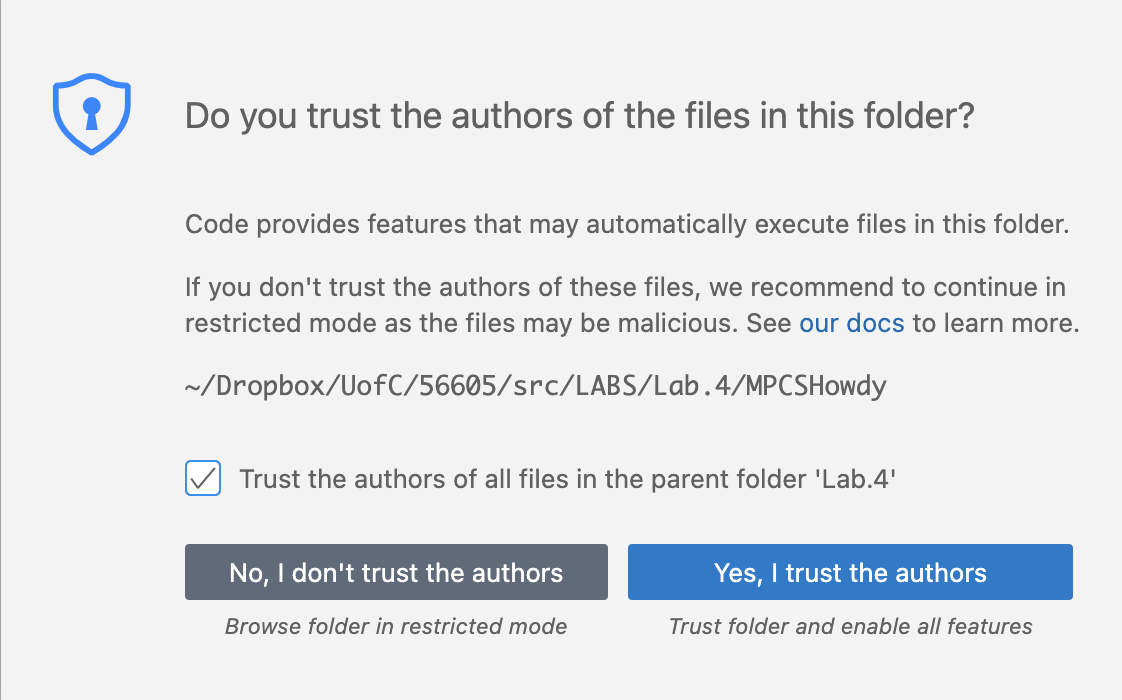
Task: Click 'to learn more.' after docs link
Action: point(995,324)
